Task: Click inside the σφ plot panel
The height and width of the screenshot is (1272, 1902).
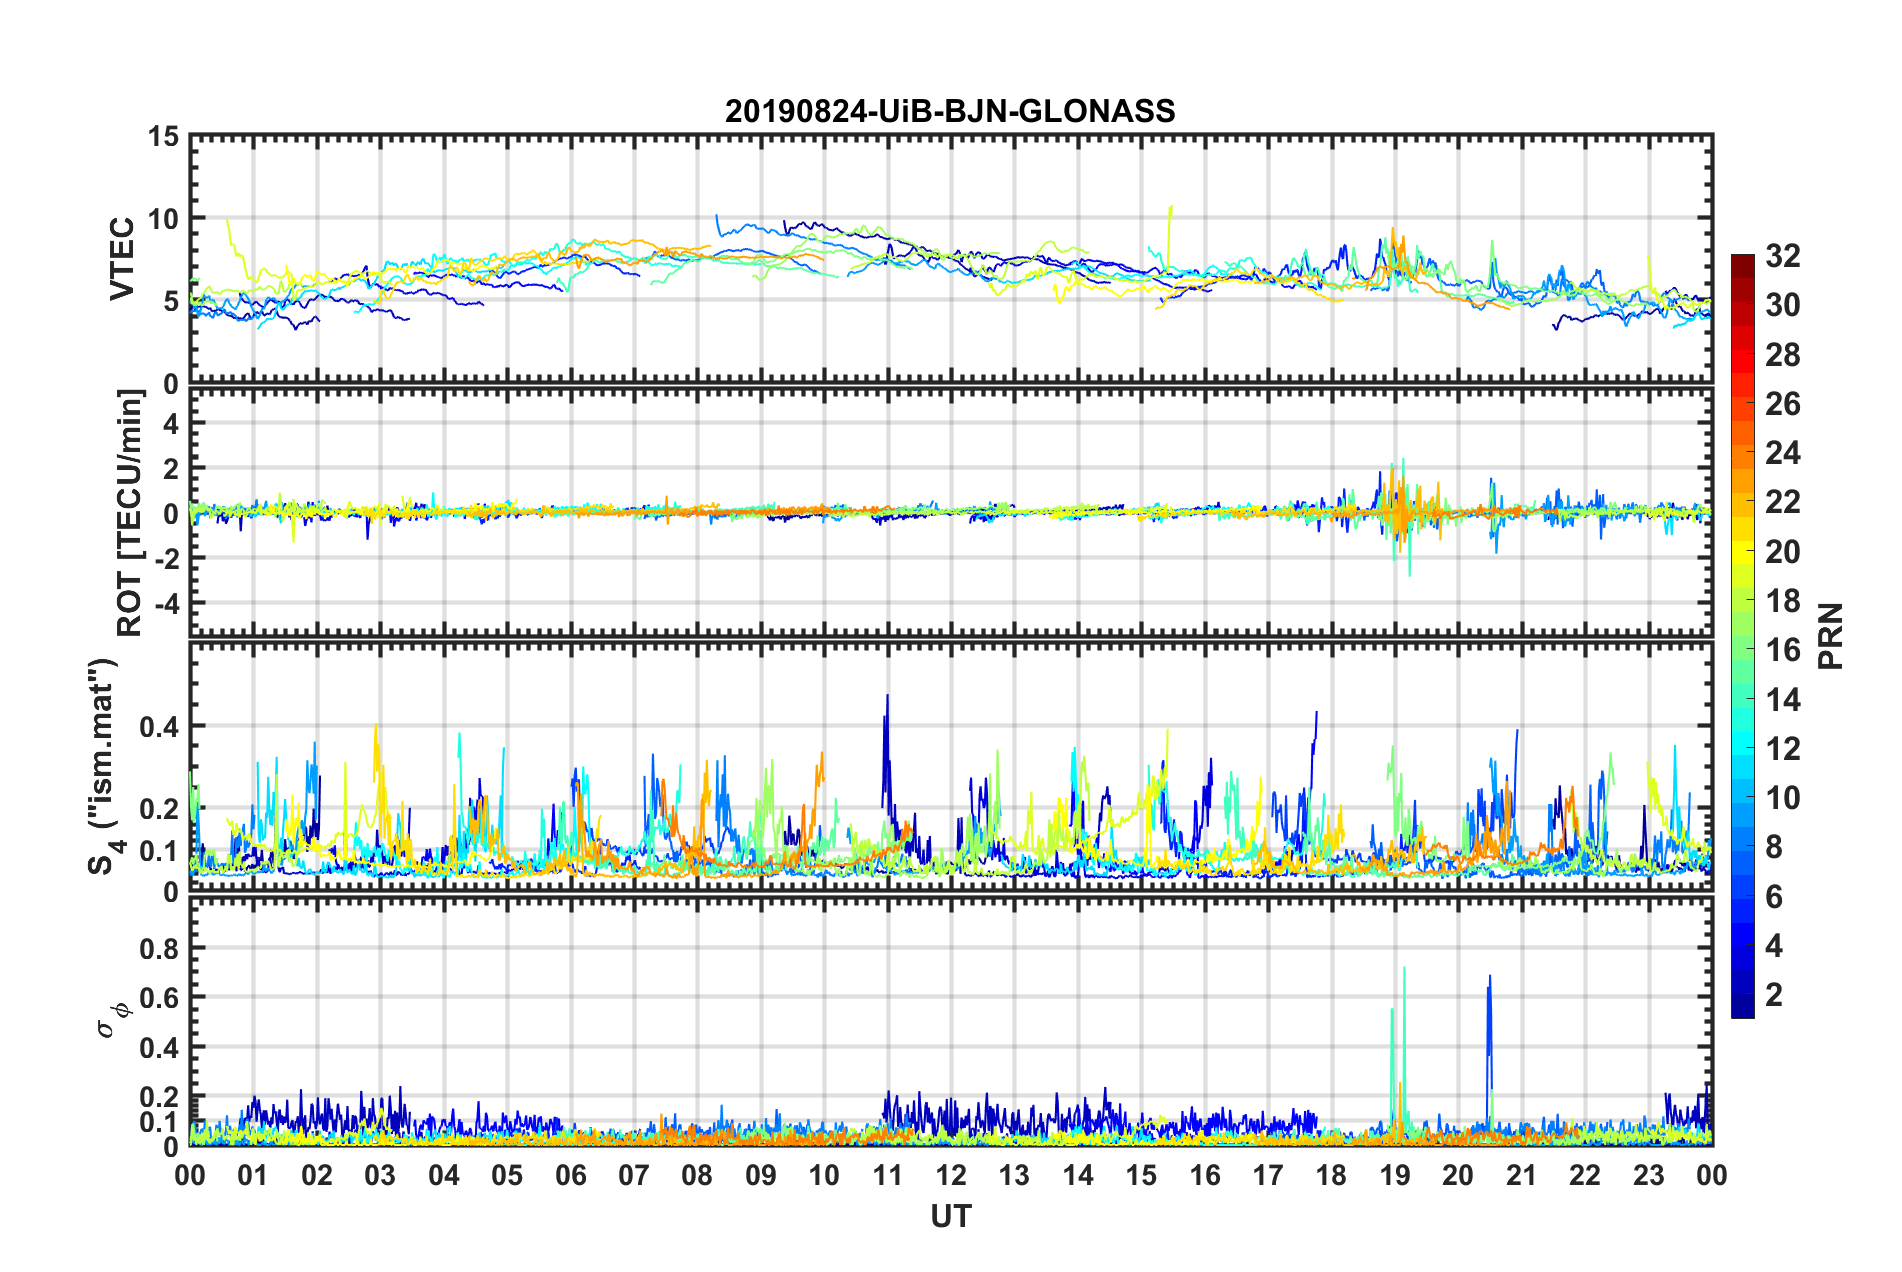Action: pyautogui.click(x=951, y=1021)
